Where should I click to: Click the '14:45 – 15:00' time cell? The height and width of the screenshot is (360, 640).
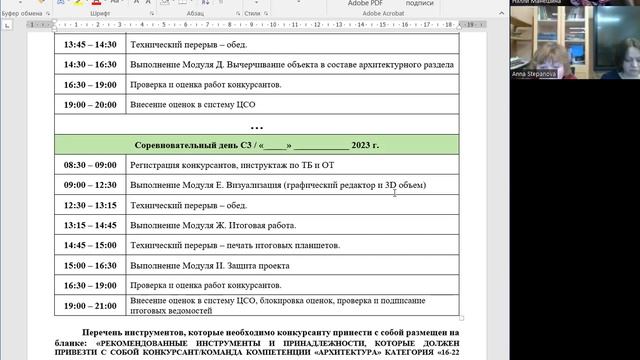click(90, 245)
